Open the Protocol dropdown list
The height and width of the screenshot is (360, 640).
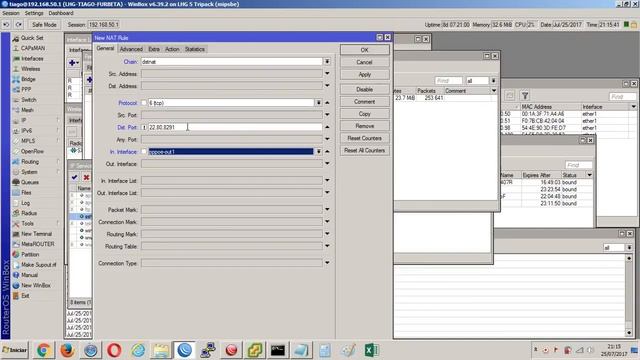[x=319, y=103]
